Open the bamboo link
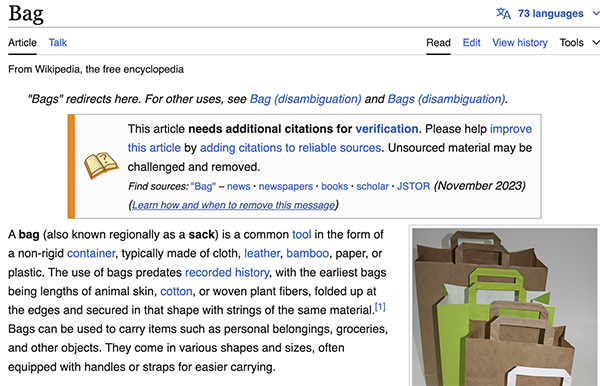 (x=307, y=253)
